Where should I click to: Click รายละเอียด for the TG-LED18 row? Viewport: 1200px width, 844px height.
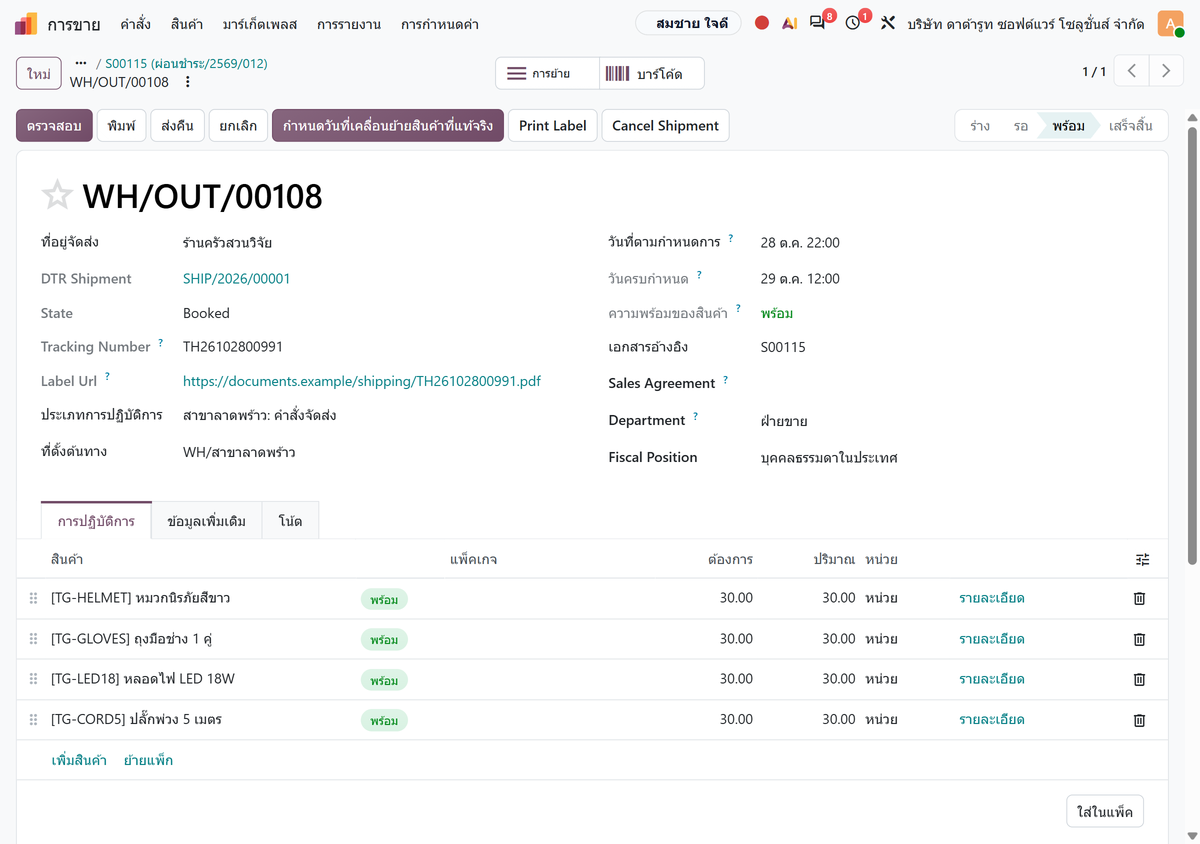992,679
